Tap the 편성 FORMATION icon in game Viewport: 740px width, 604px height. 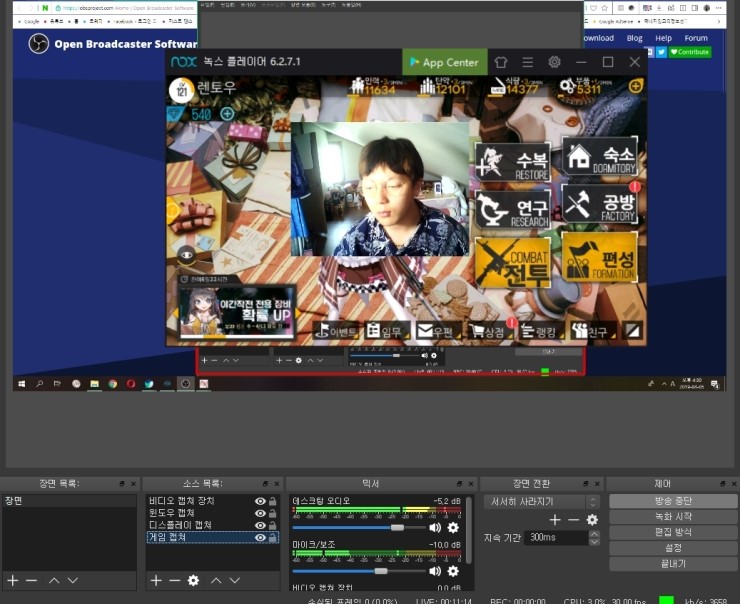click(600, 257)
